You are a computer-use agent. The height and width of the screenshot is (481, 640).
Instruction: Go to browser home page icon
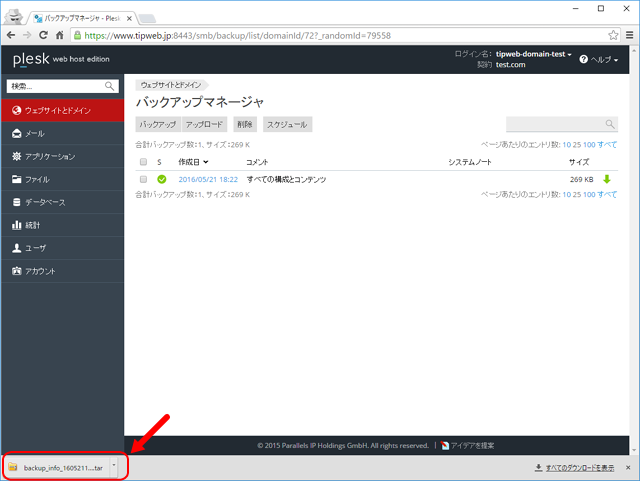tap(60, 36)
